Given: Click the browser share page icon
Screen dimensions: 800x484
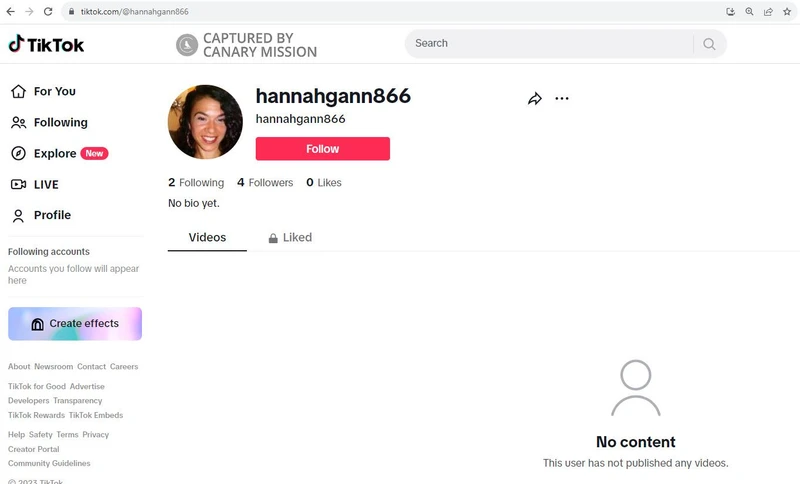Looking at the screenshot, I should (x=768, y=11).
